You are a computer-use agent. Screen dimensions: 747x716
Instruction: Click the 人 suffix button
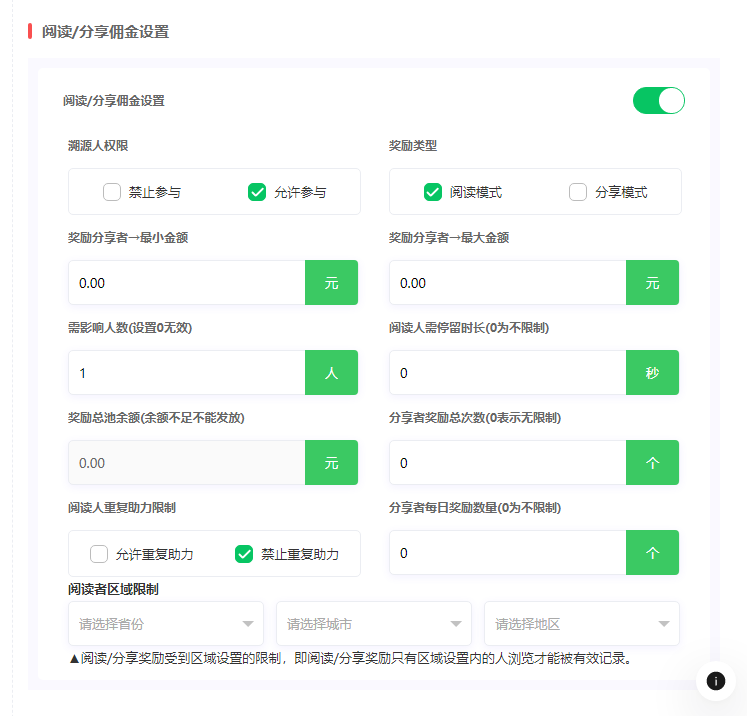[332, 373]
